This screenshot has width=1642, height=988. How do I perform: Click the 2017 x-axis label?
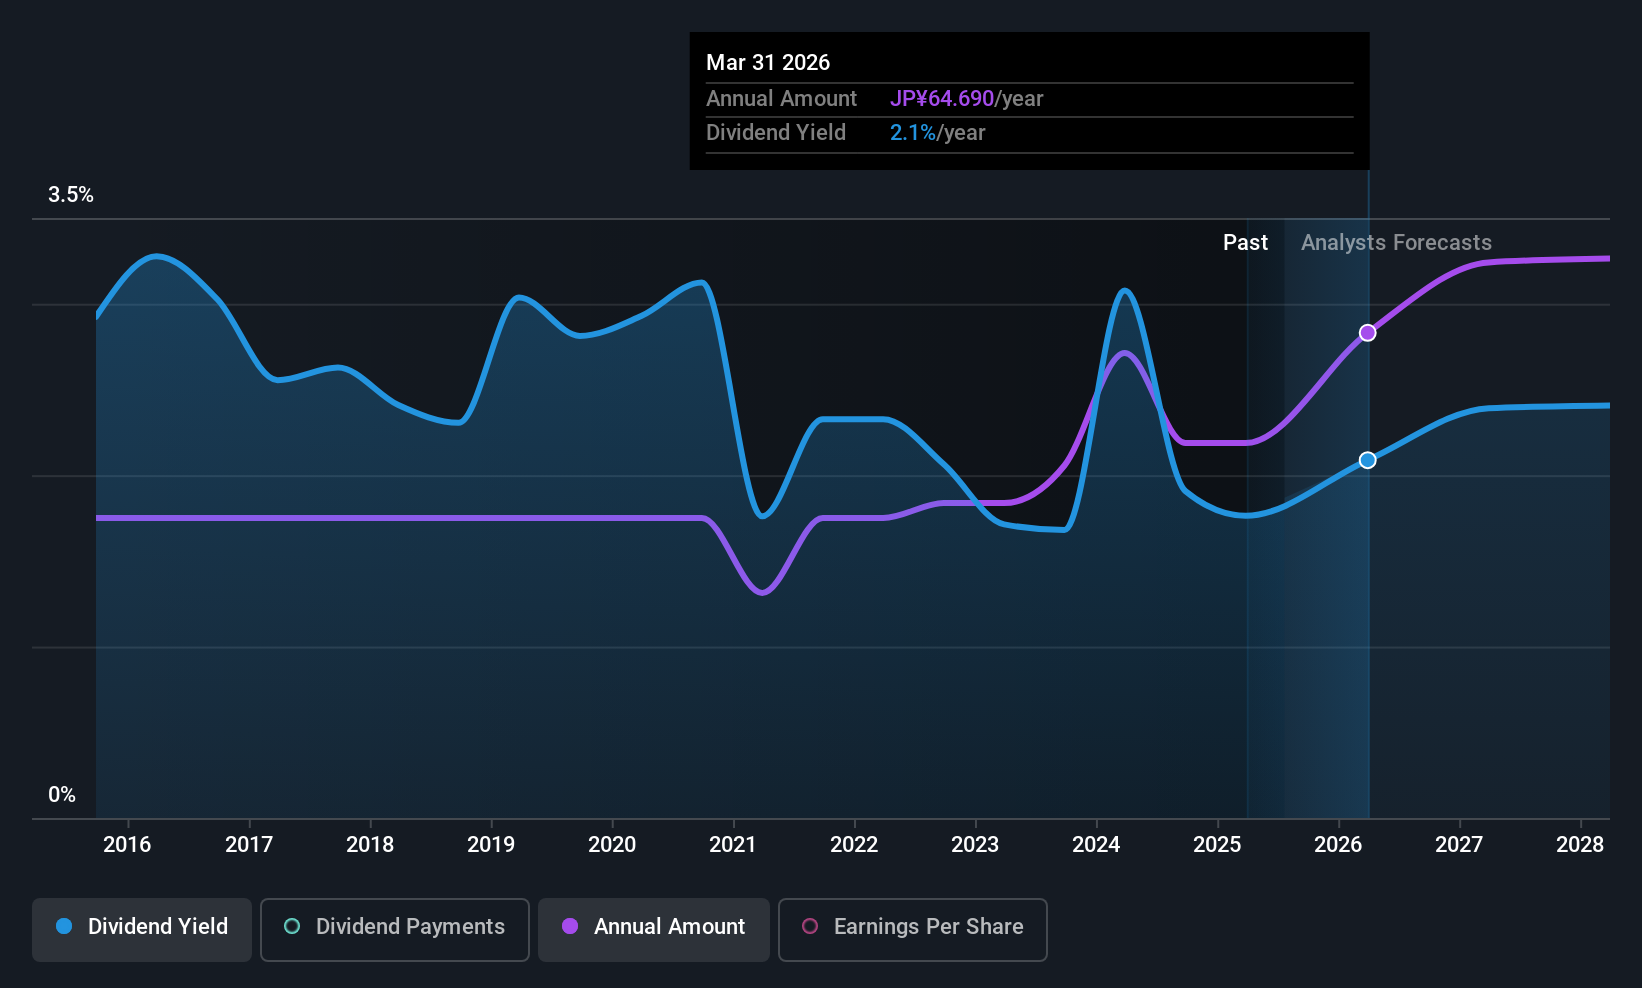[249, 845]
